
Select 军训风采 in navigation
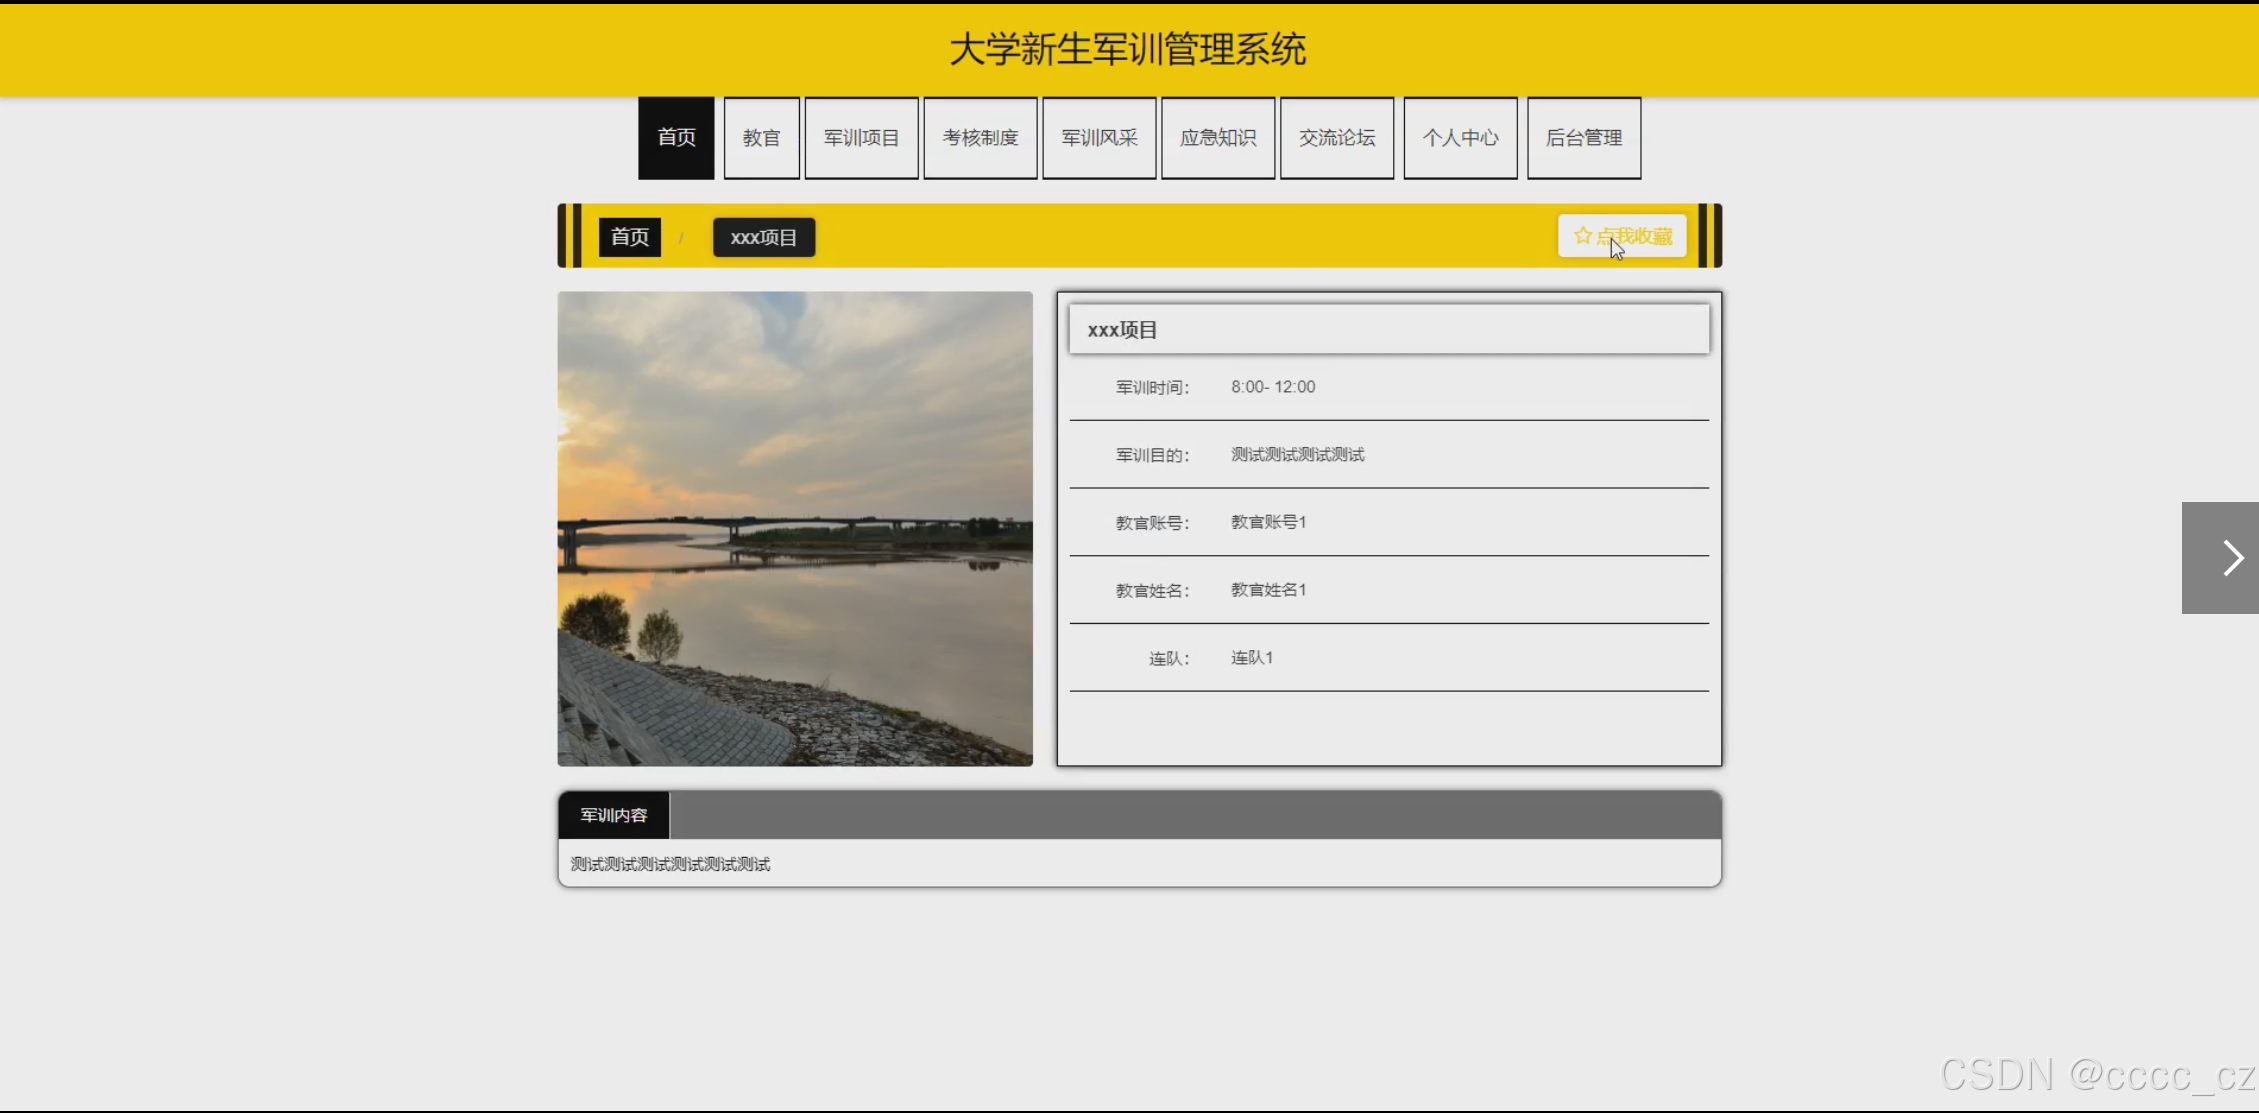(x=1099, y=138)
